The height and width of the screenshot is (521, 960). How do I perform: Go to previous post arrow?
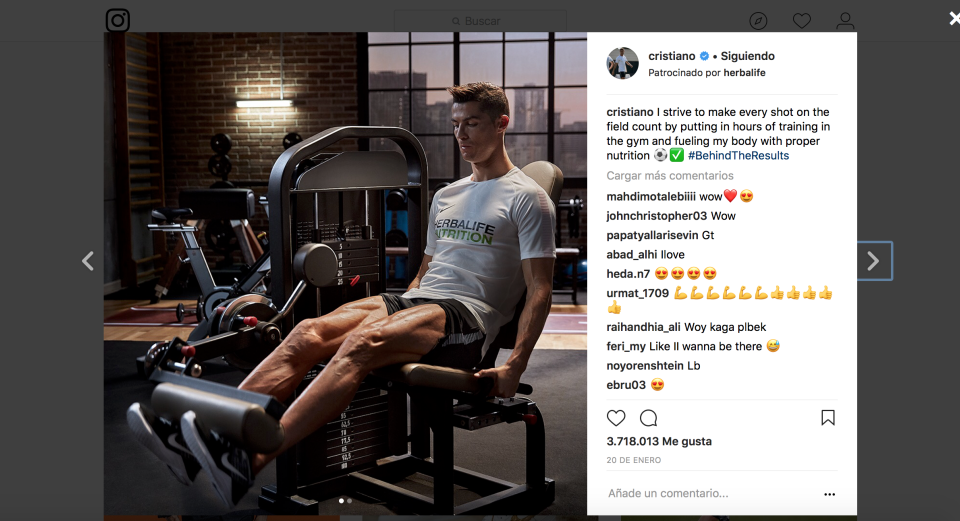(88, 261)
